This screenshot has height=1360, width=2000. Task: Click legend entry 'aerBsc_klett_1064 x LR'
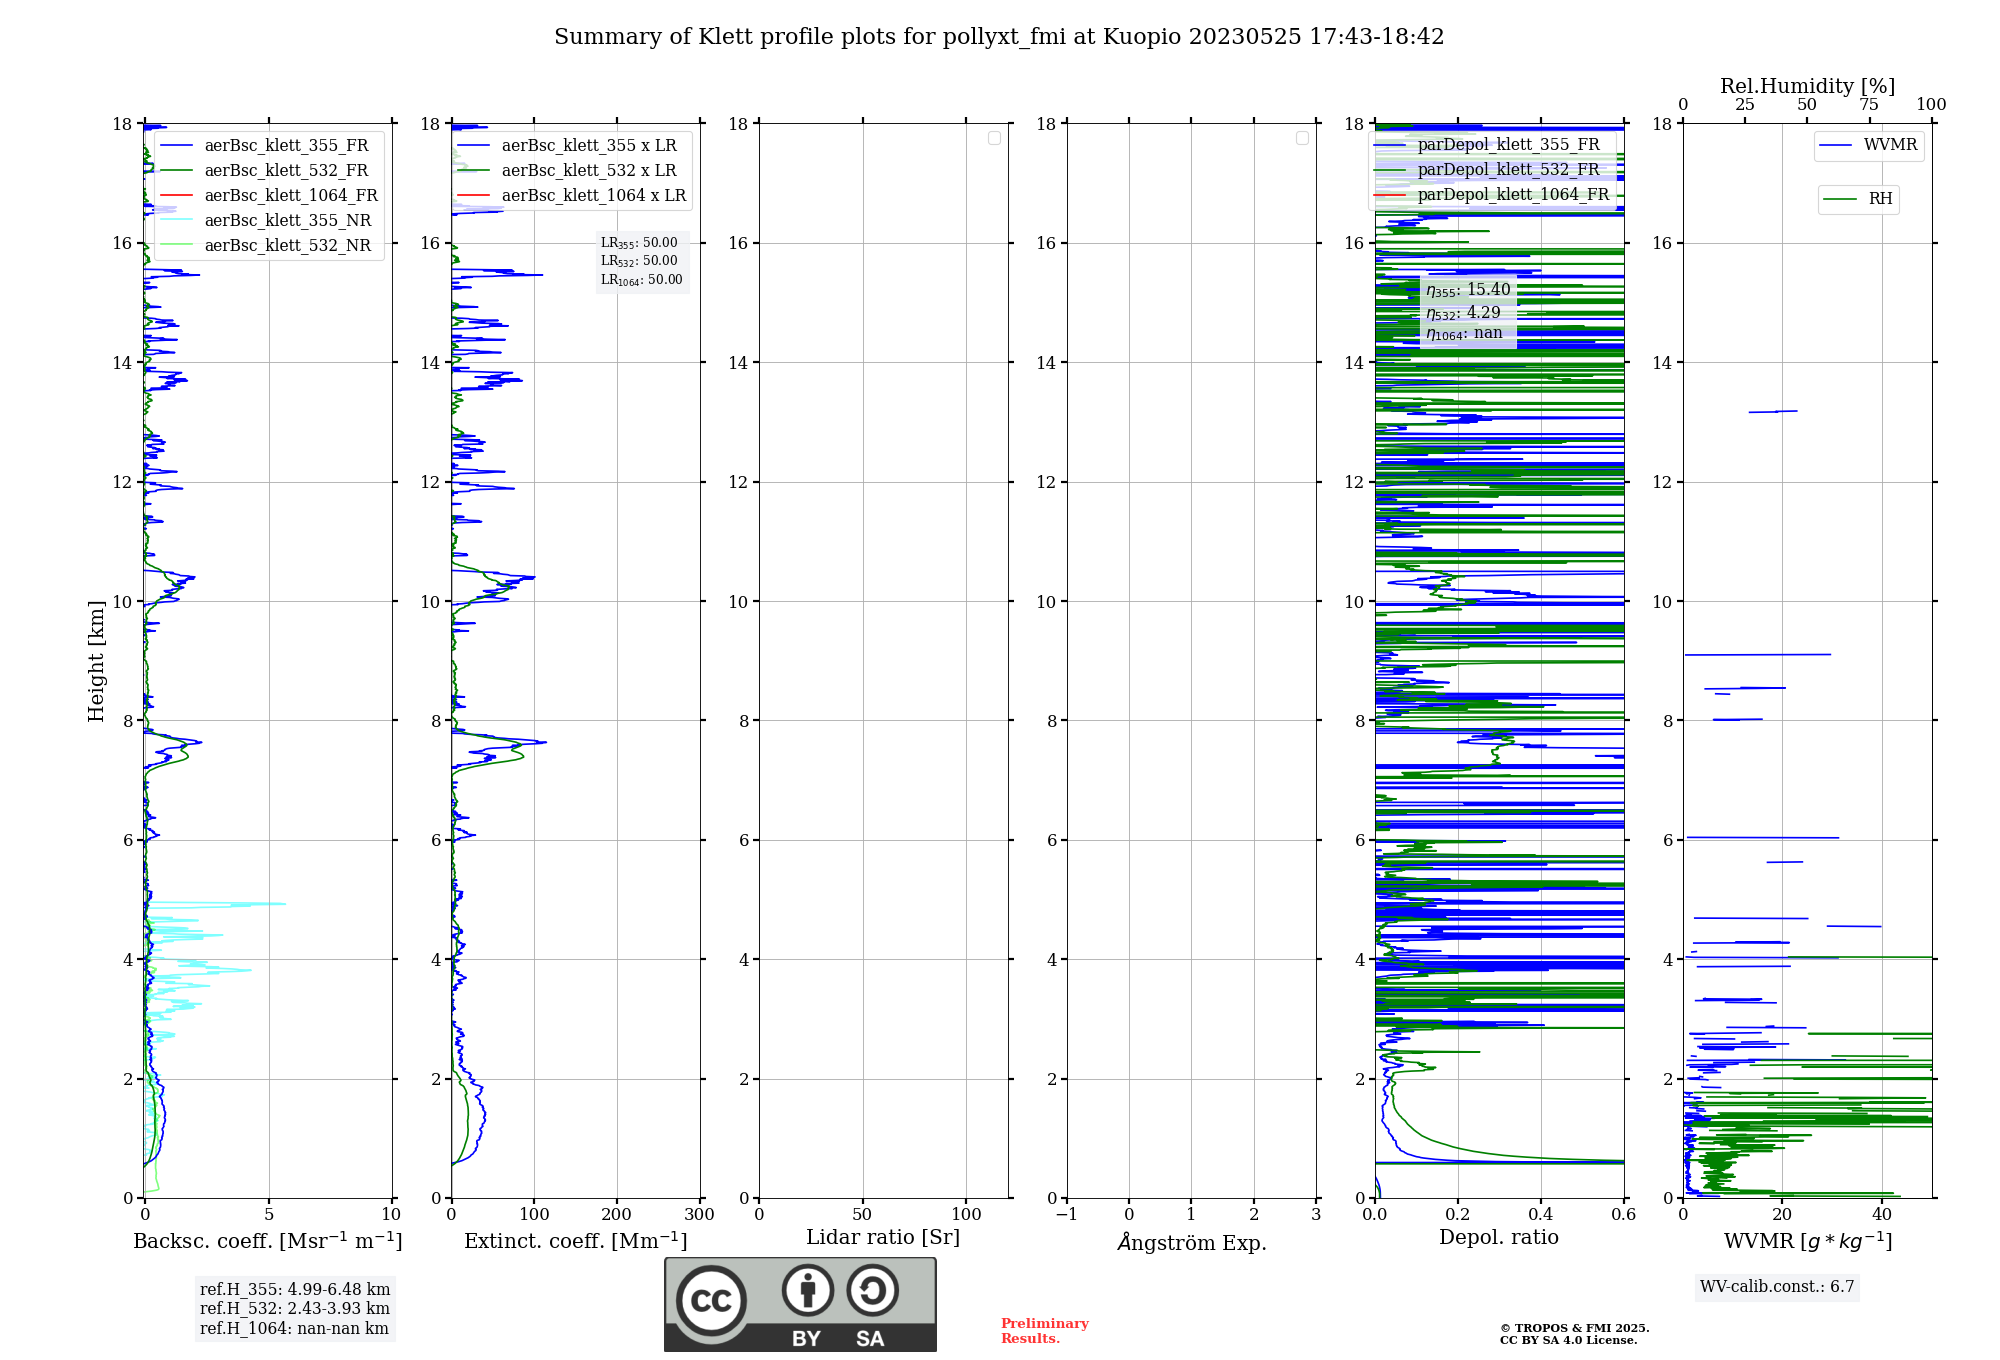573,196
